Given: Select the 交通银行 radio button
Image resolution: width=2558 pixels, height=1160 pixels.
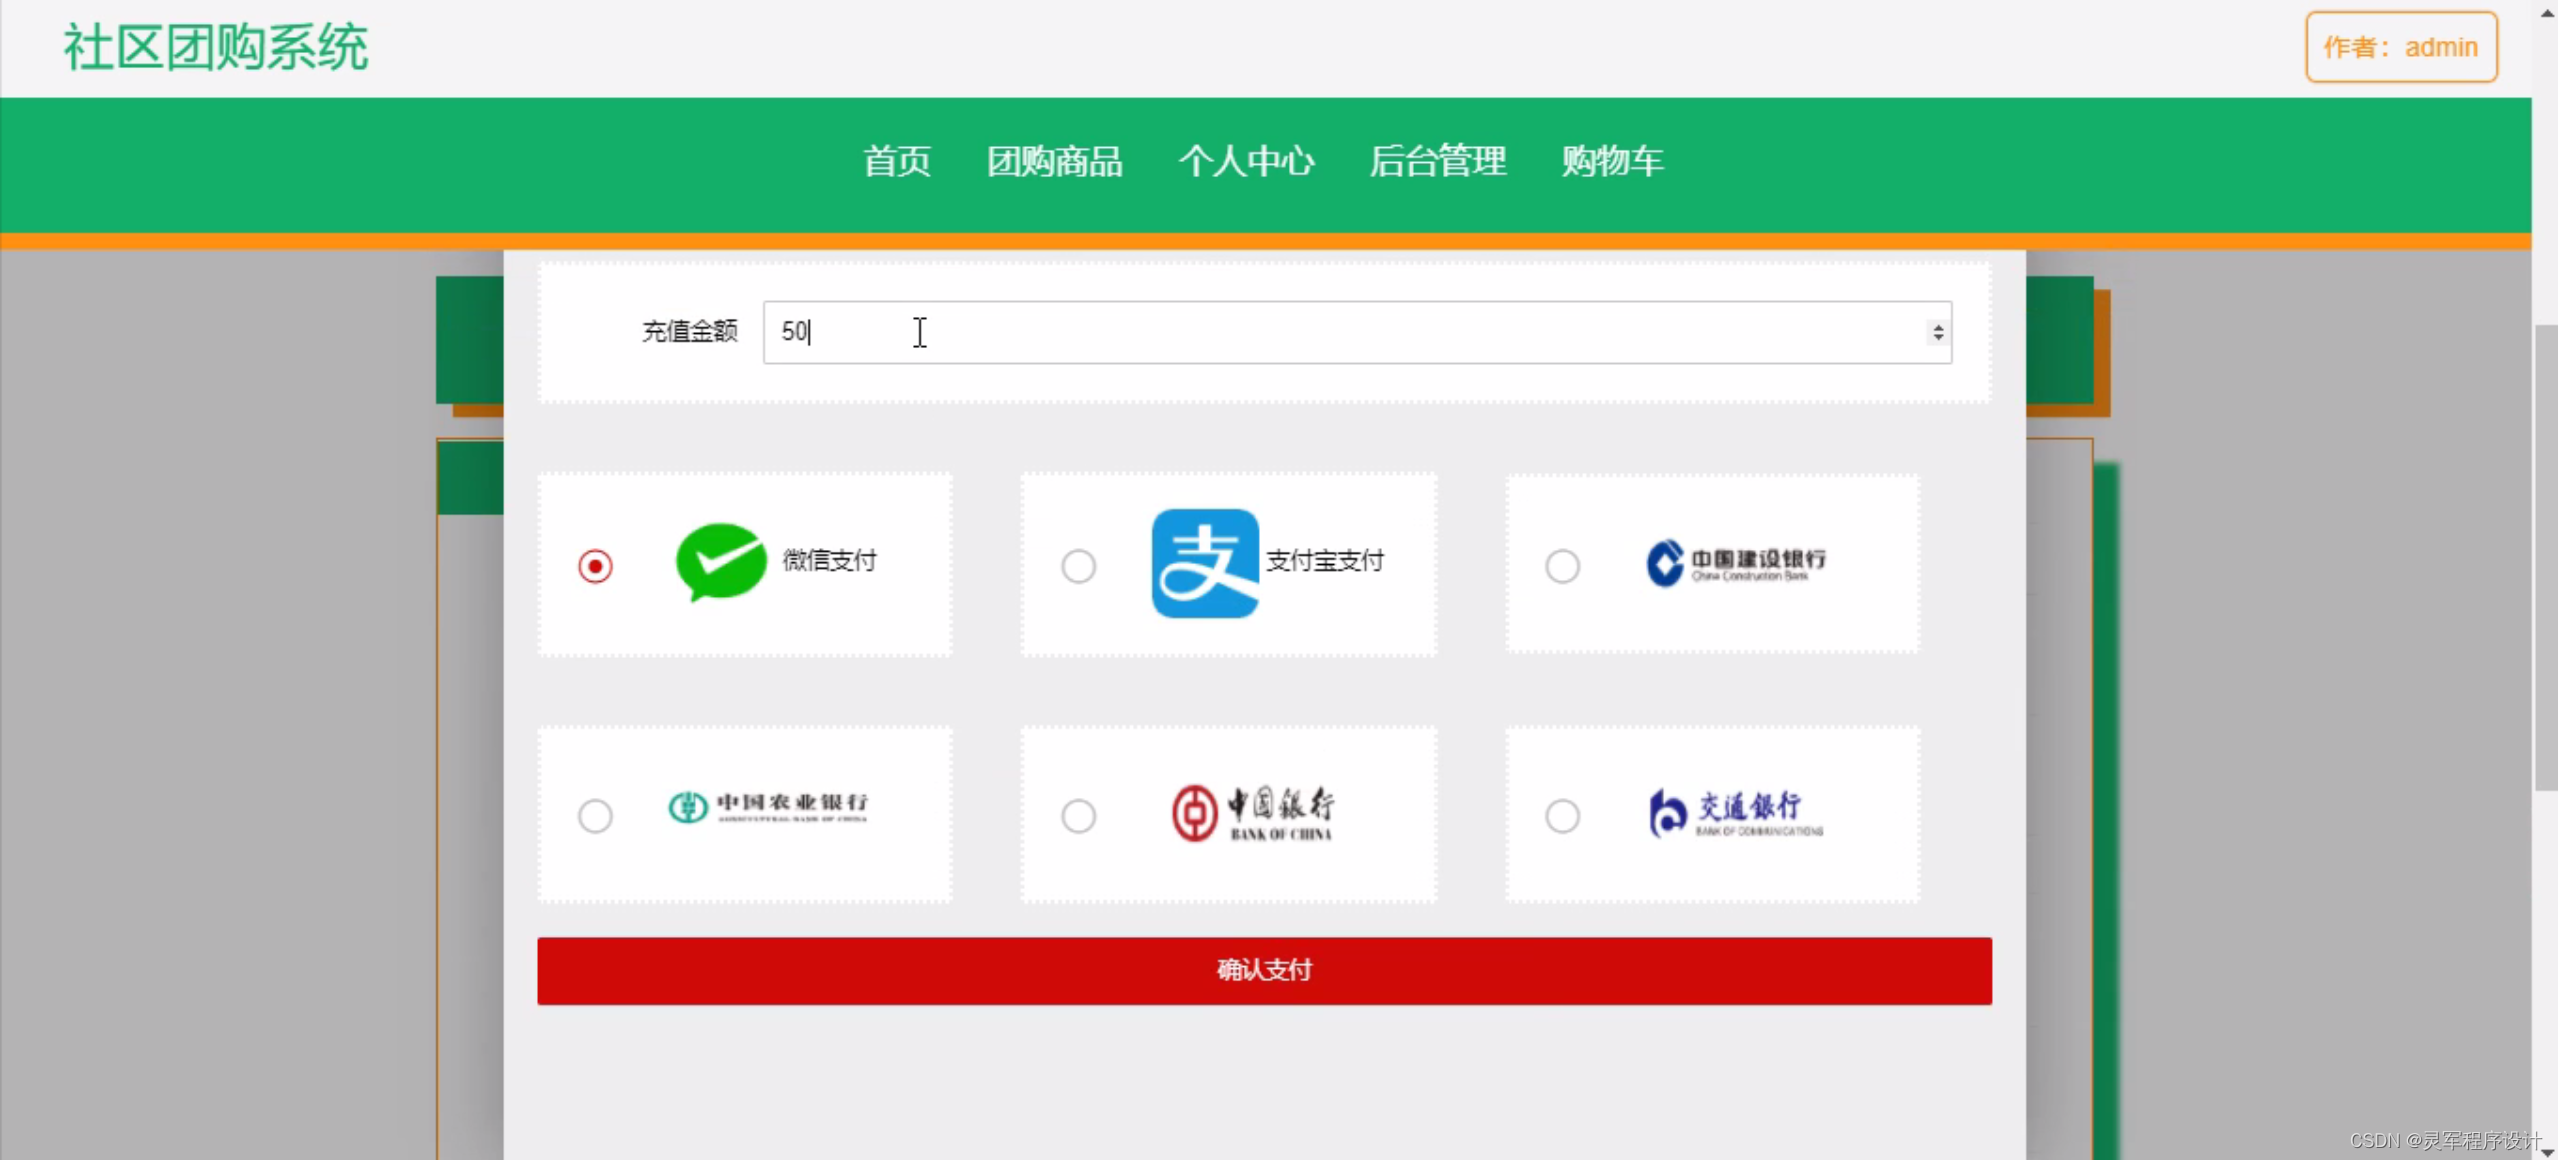Looking at the screenshot, I should (1562, 816).
